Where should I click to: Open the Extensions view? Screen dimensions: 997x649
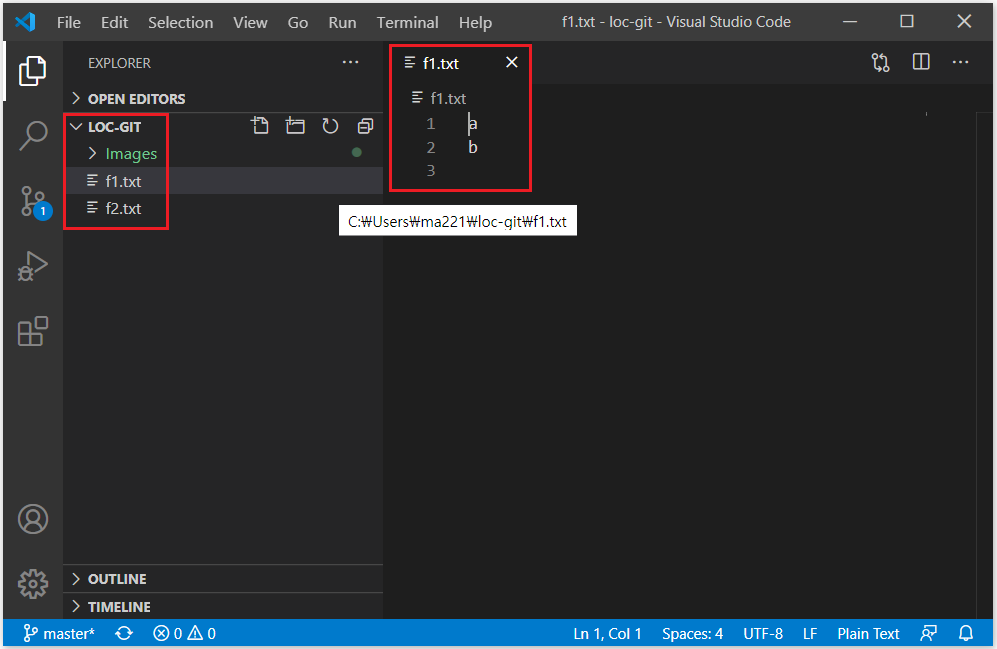tap(32, 331)
